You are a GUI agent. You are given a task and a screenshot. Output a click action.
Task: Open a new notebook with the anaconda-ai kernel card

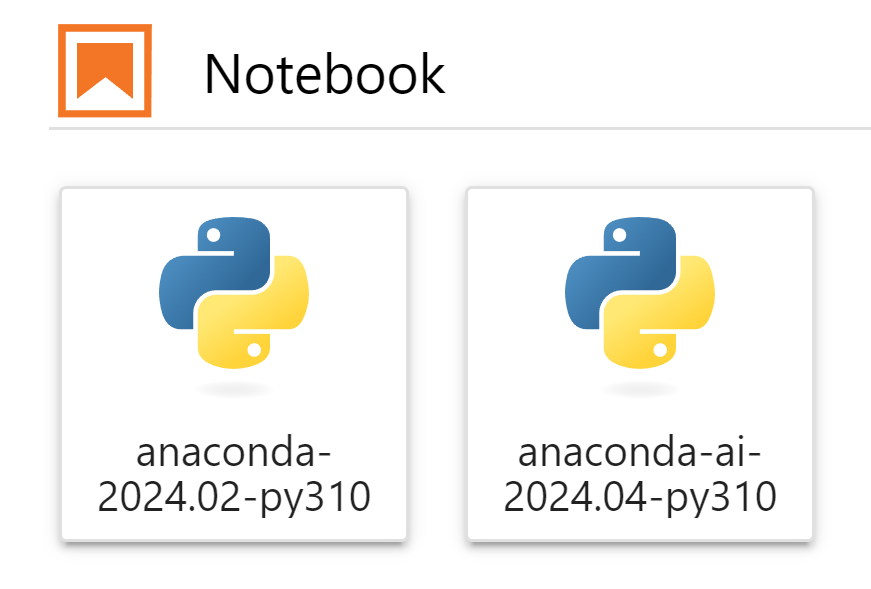point(640,364)
